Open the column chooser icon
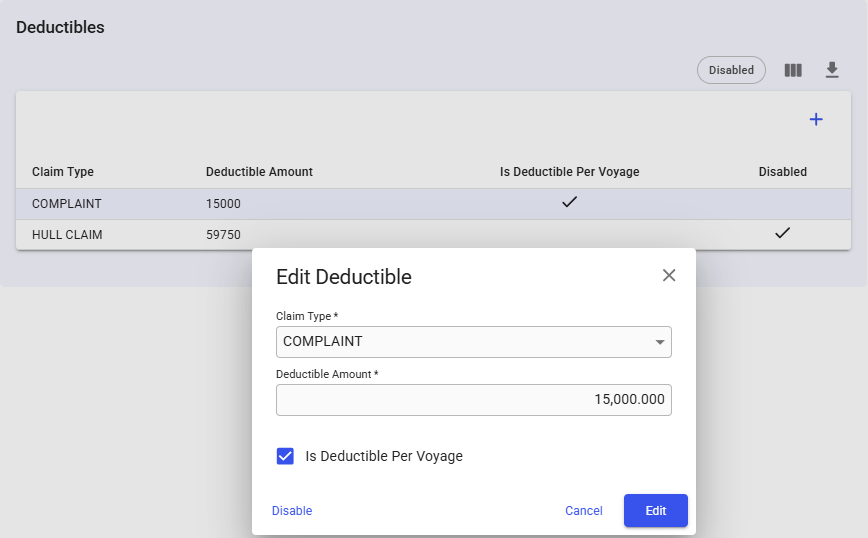Screen dimensions: 868x538 [x=793, y=70]
